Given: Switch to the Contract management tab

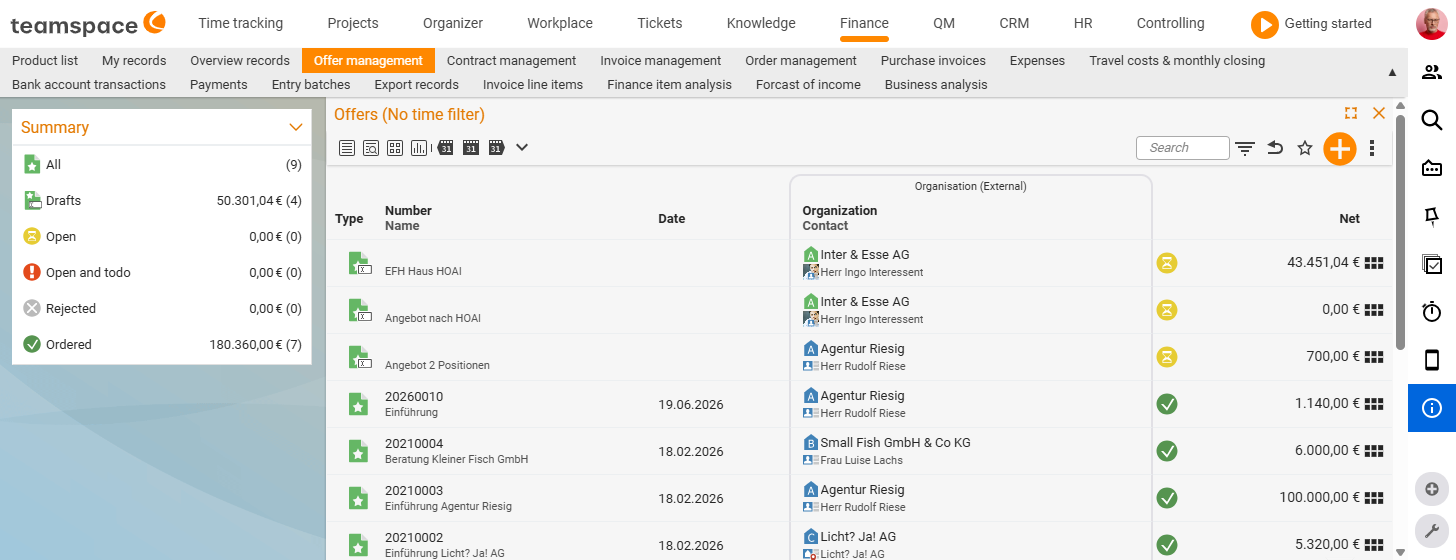Looking at the screenshot, I should point(511,61).
